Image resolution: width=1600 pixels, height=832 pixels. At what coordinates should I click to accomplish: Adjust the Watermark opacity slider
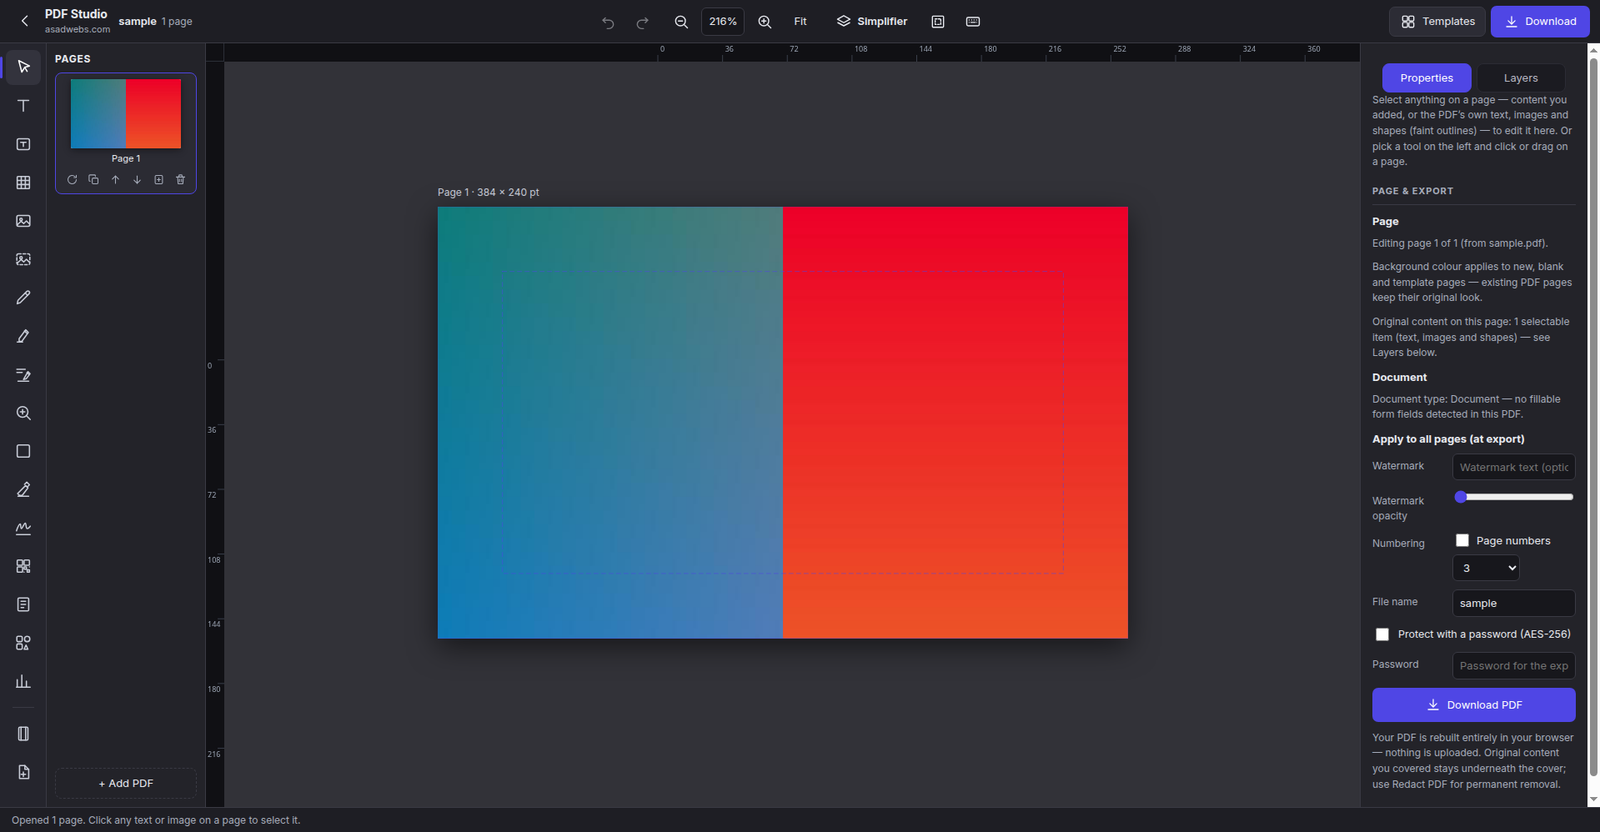click(1514, 497)
